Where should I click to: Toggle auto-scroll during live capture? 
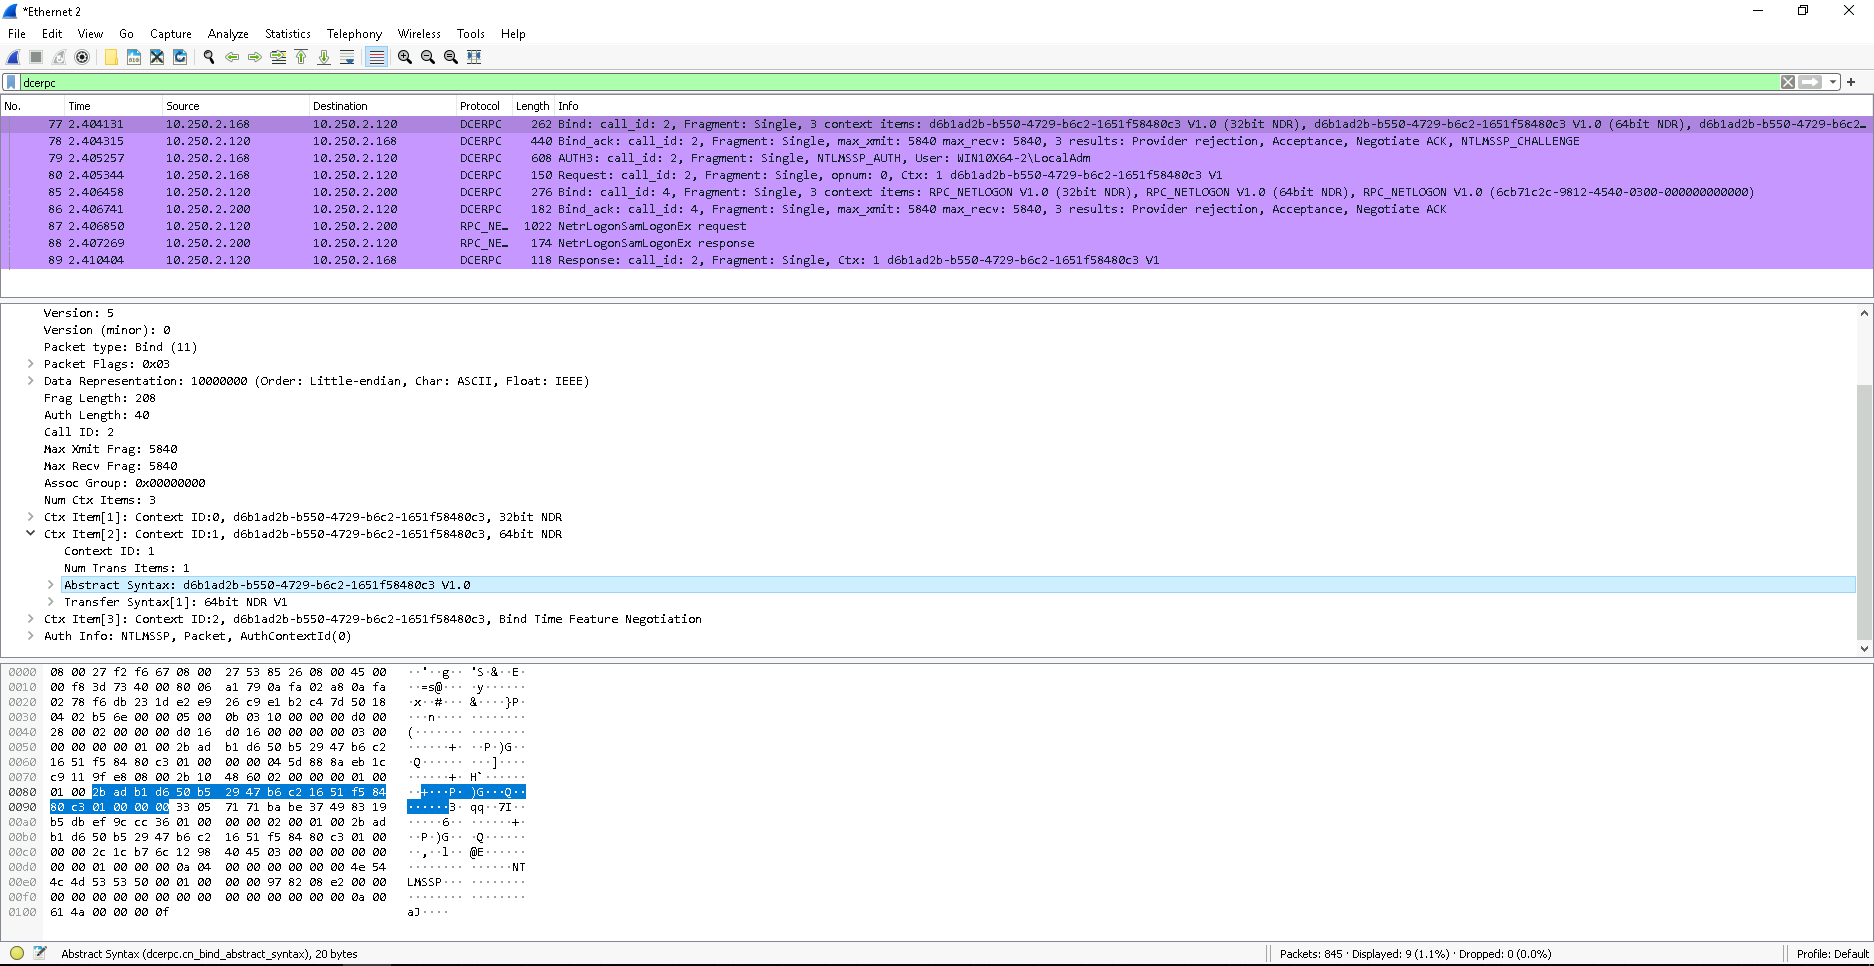tap(347, 57)
